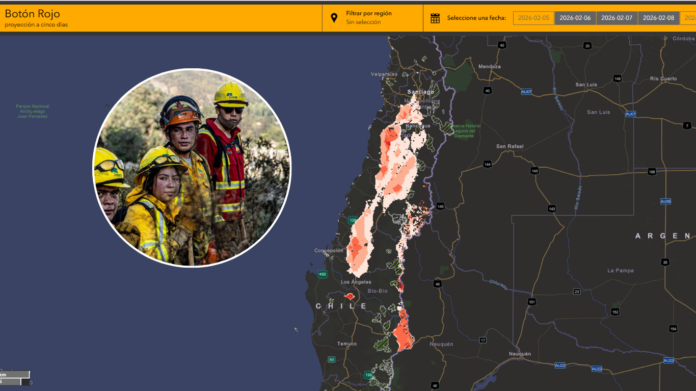The height and width of the screenshot is (391, 696).
Task: Click the green route 126 shield on the Chilean coast
Action: 352,220
